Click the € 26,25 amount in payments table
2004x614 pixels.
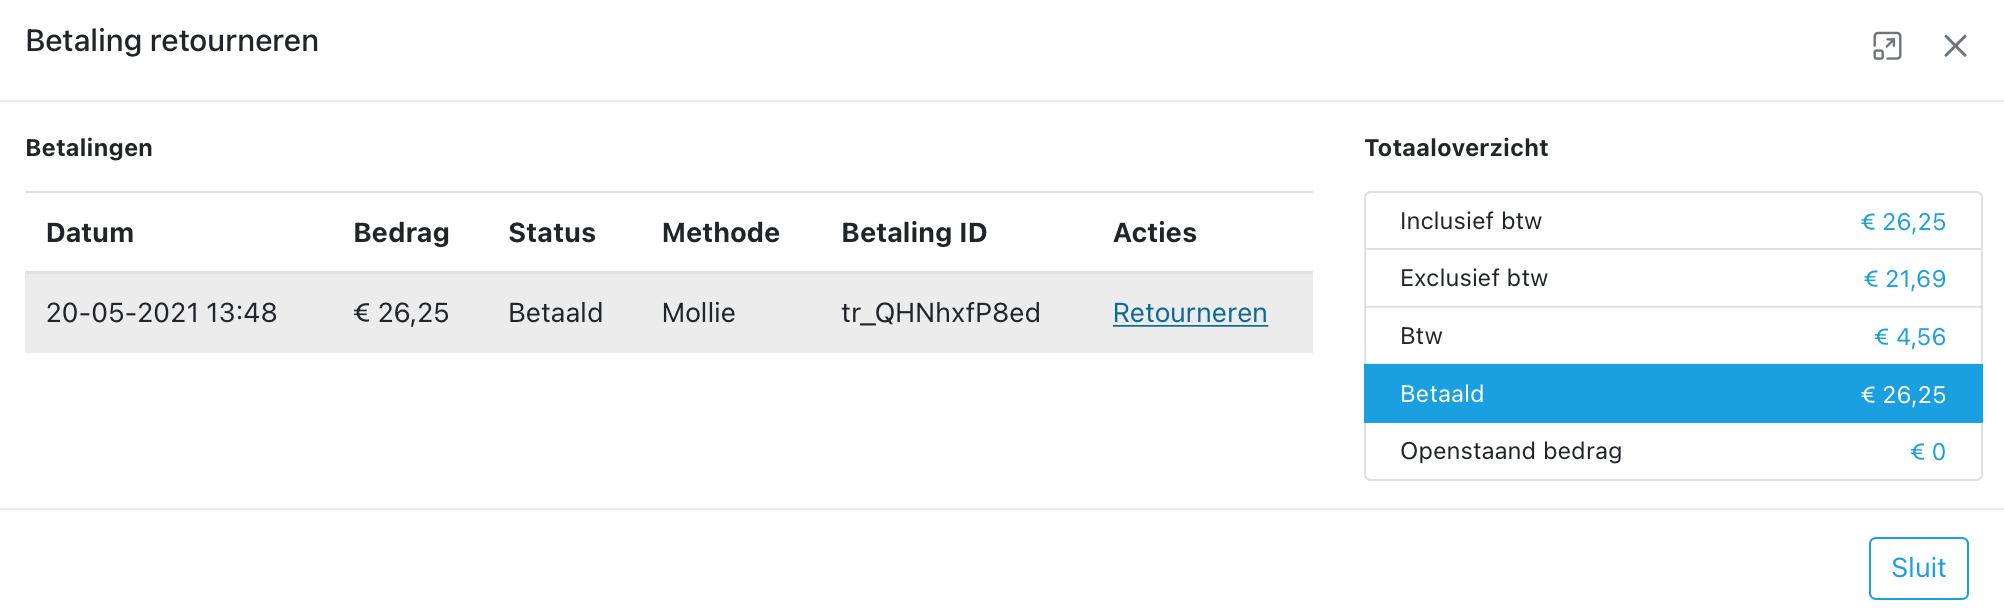tap(401, 313)
